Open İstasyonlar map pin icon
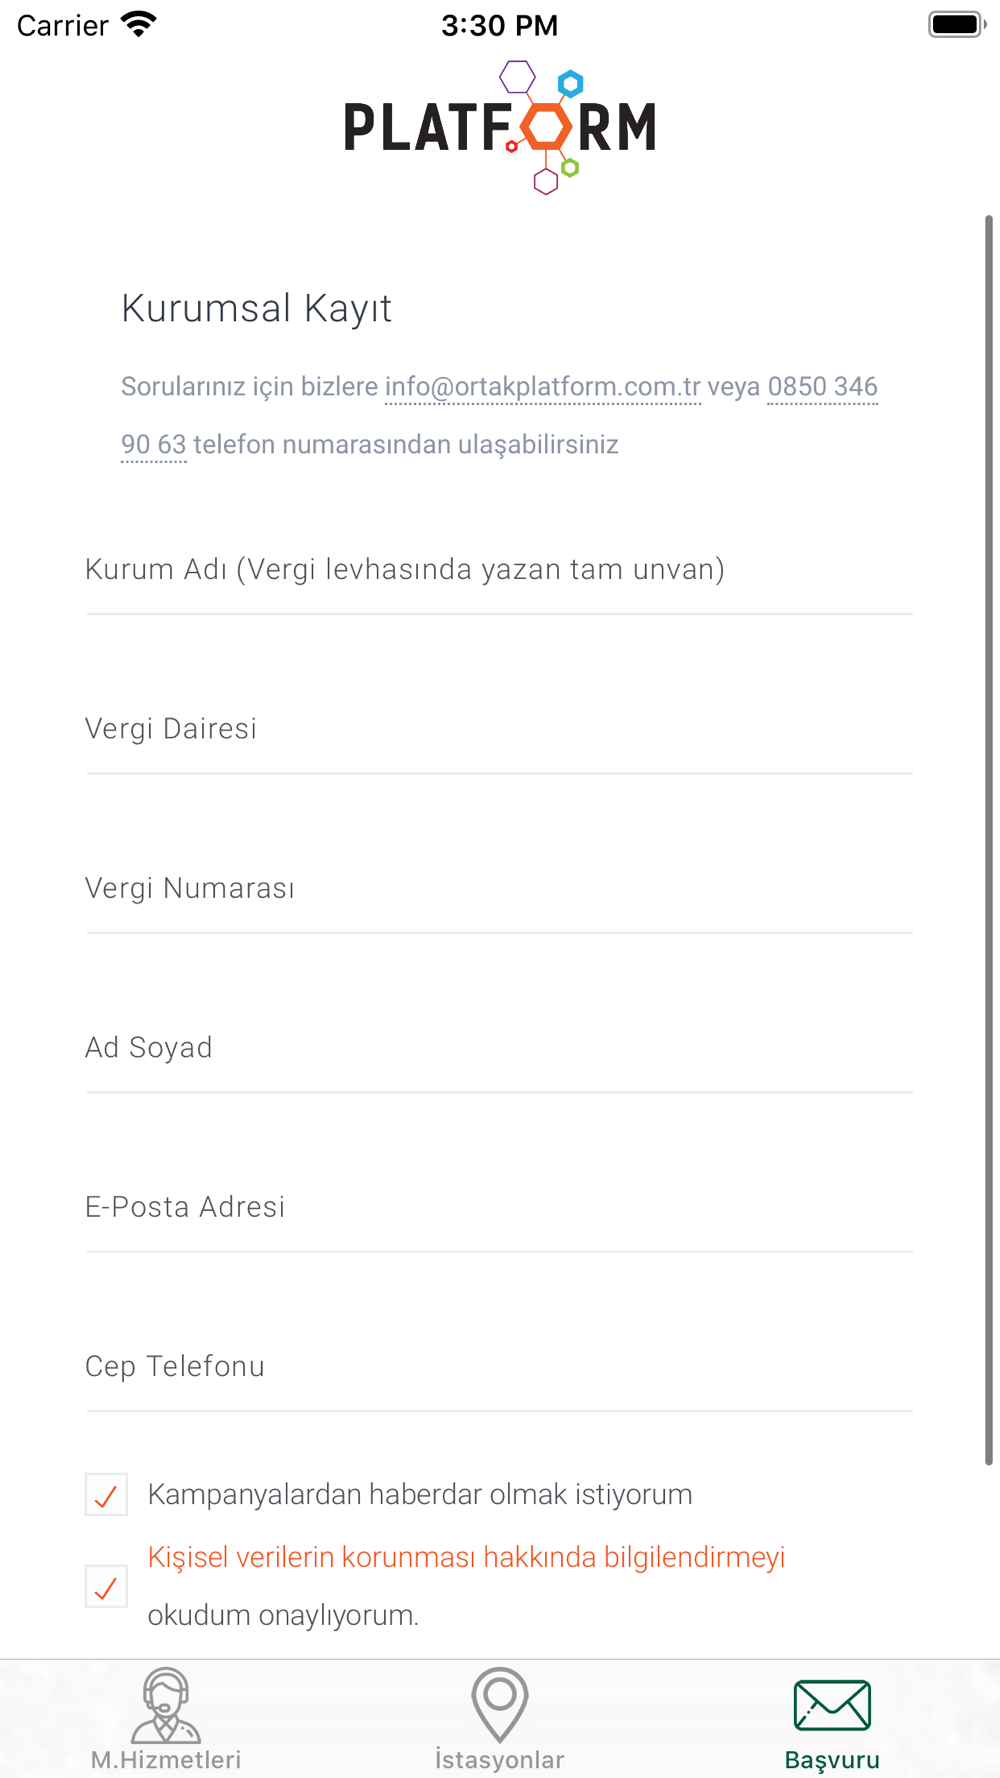1000x1778 pixels. point(499,1705)
